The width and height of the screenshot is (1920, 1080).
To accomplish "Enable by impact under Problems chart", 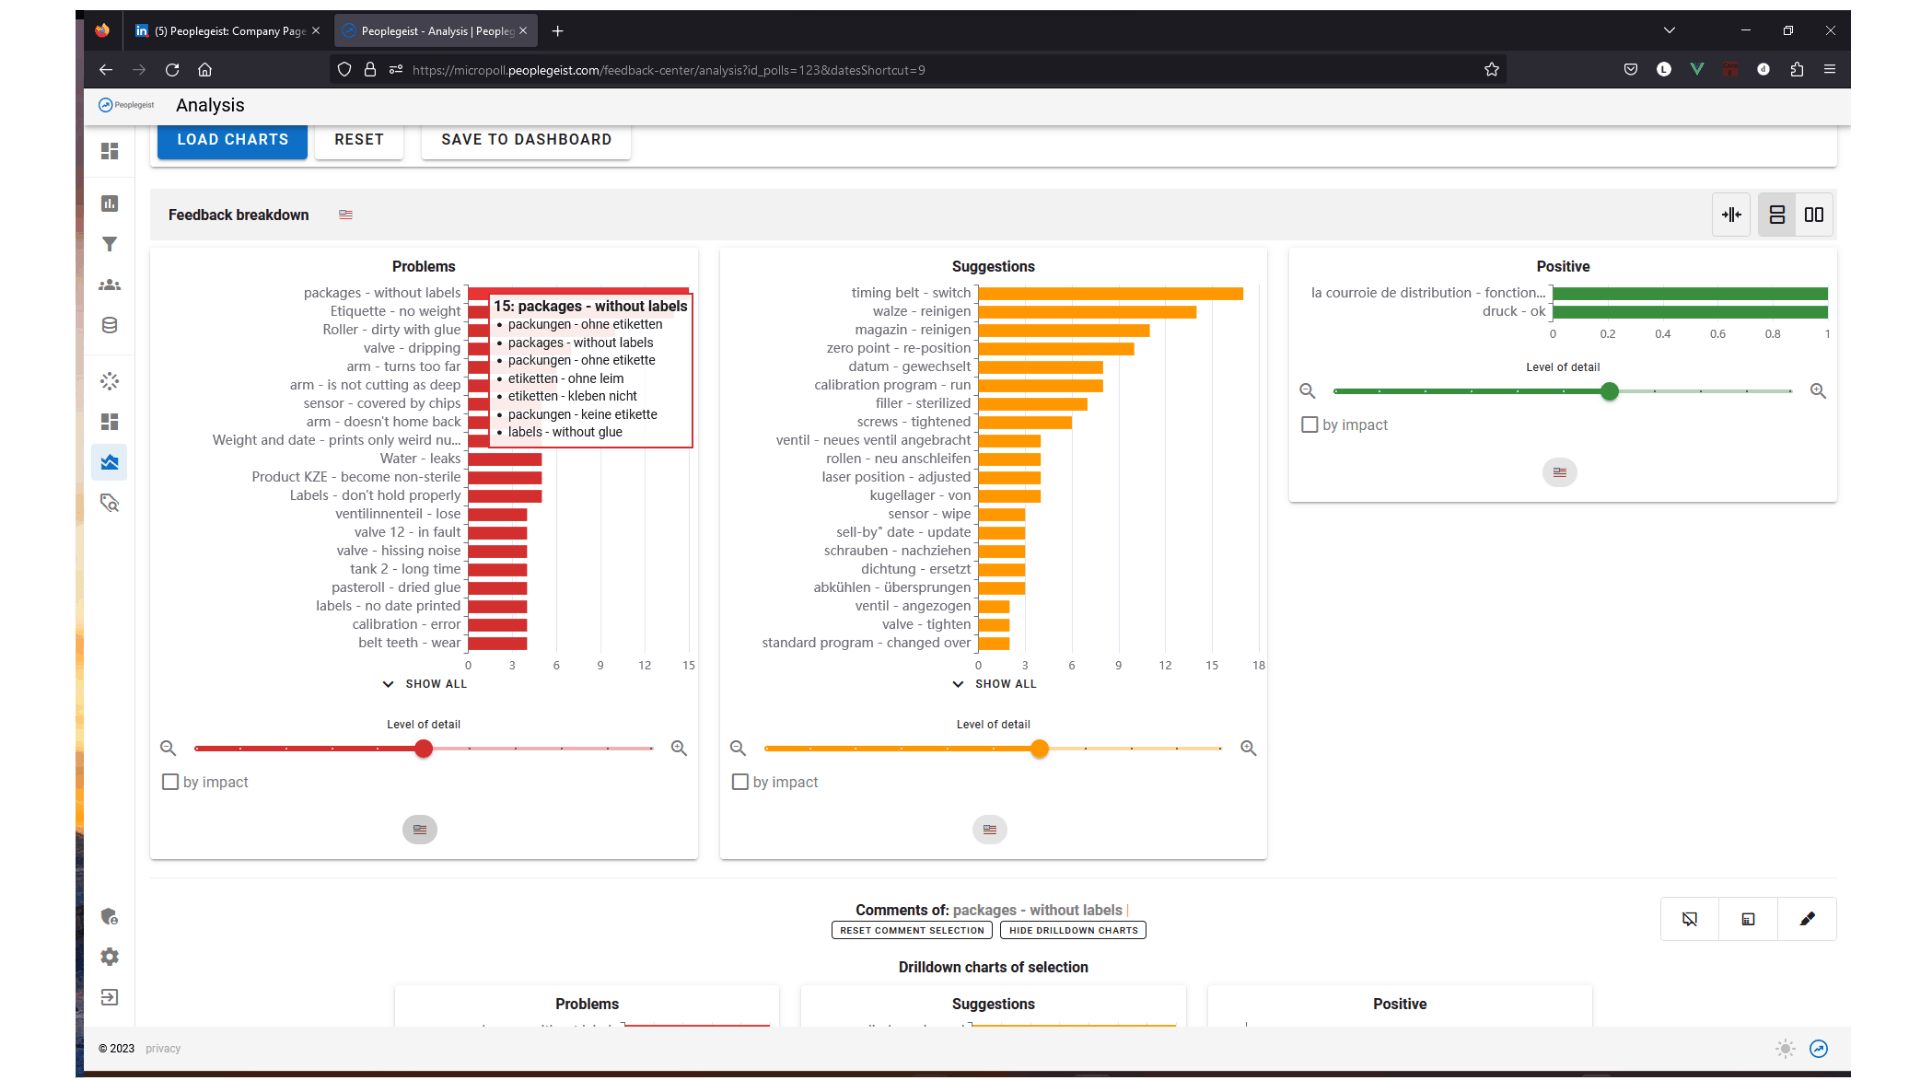I will point(170,782).
